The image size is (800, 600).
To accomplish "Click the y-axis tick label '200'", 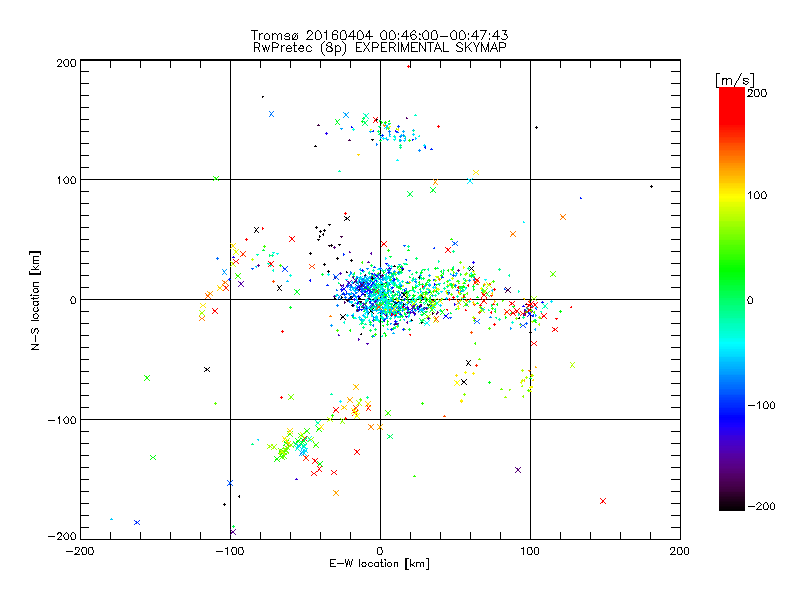I will (x=67, y=63).
